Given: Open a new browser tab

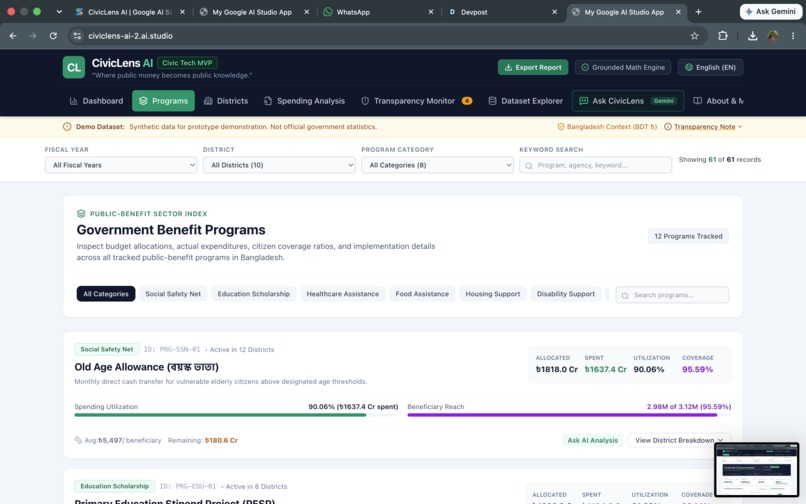Looking at the screenshot, I should 698,12.
